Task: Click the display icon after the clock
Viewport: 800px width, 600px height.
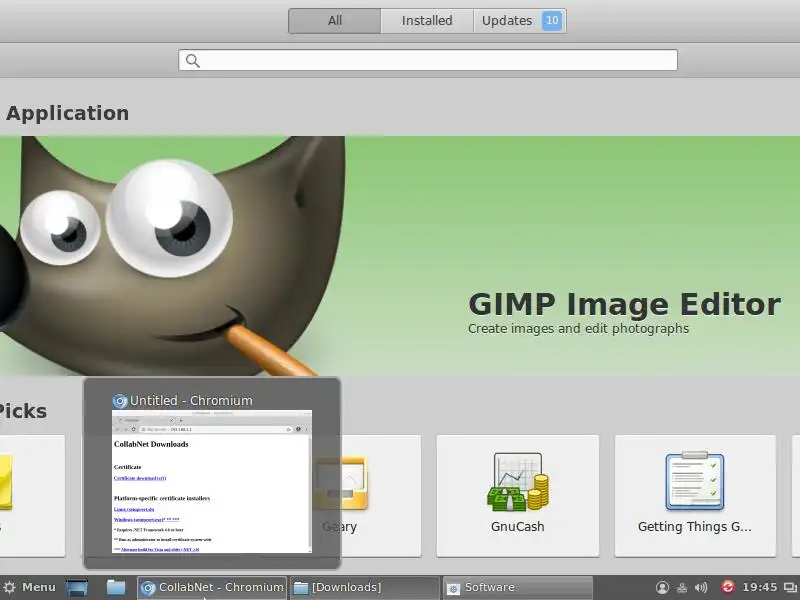Action: tap(790, 588)
